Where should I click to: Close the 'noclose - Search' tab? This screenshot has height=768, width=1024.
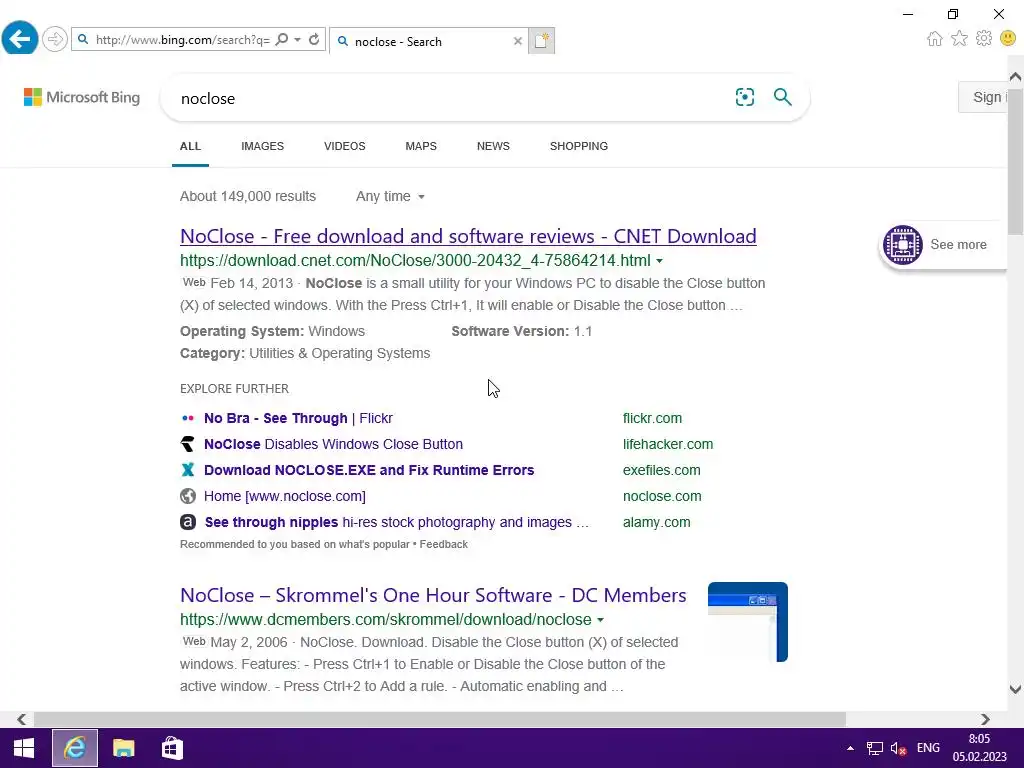tap(518, 41)
